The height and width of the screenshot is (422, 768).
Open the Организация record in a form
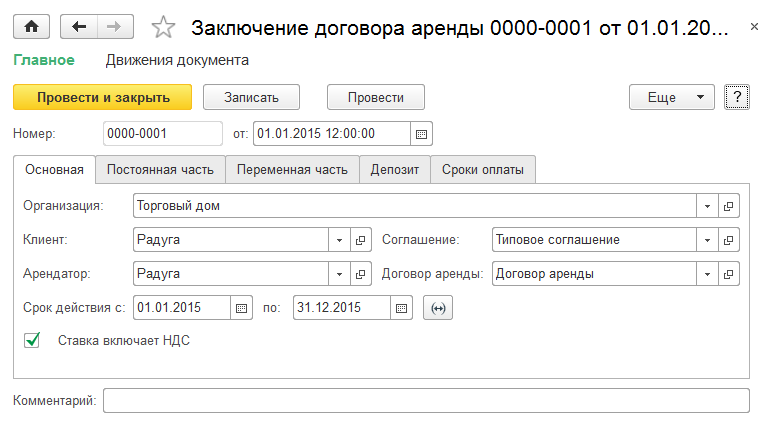(728, 206)
